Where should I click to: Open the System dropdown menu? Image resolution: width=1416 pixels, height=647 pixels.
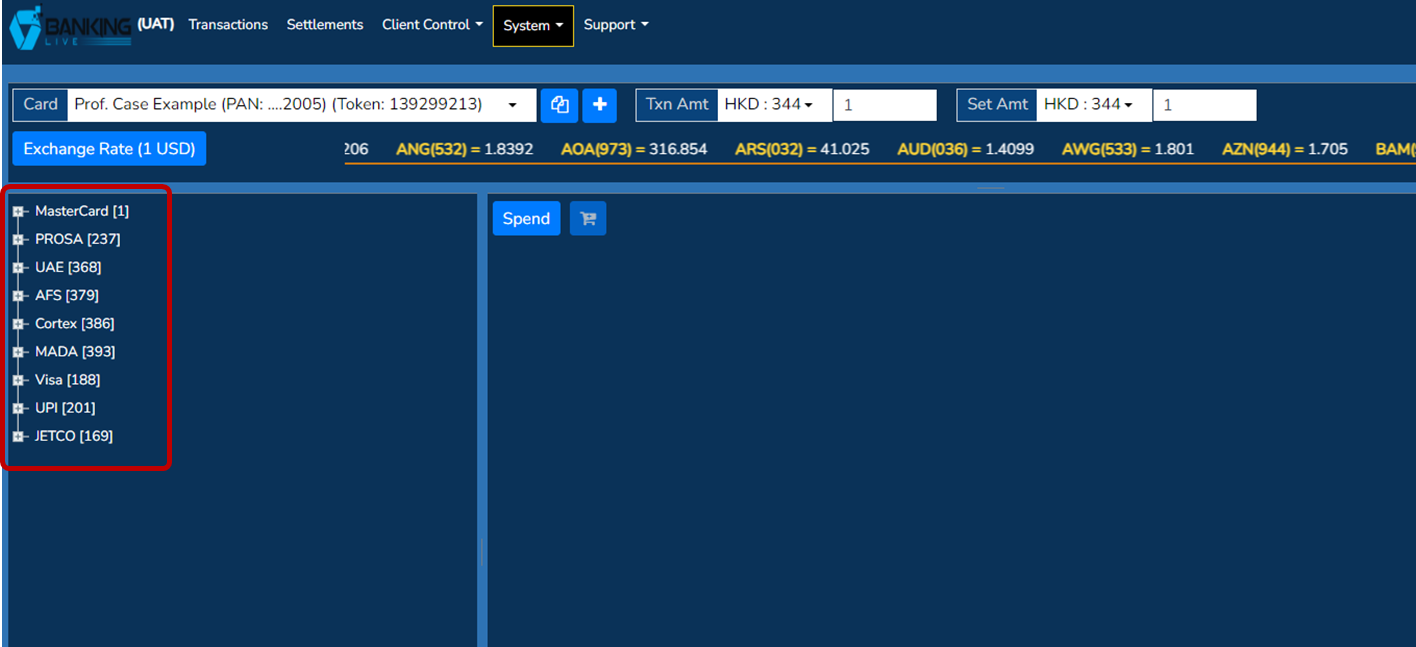[x=533, y=26]
